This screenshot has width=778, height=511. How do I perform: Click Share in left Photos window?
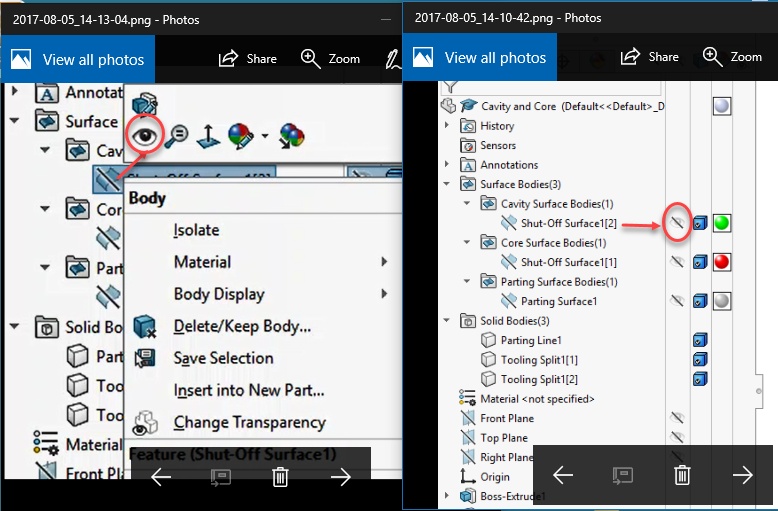coord(248,59)
